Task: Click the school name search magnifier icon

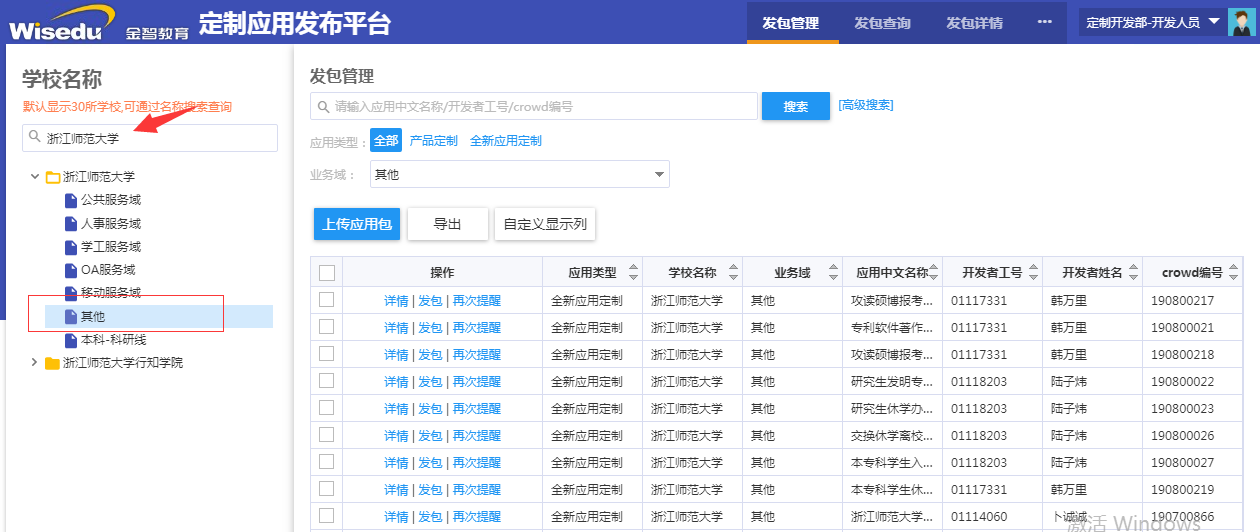Action: (35, 138)
